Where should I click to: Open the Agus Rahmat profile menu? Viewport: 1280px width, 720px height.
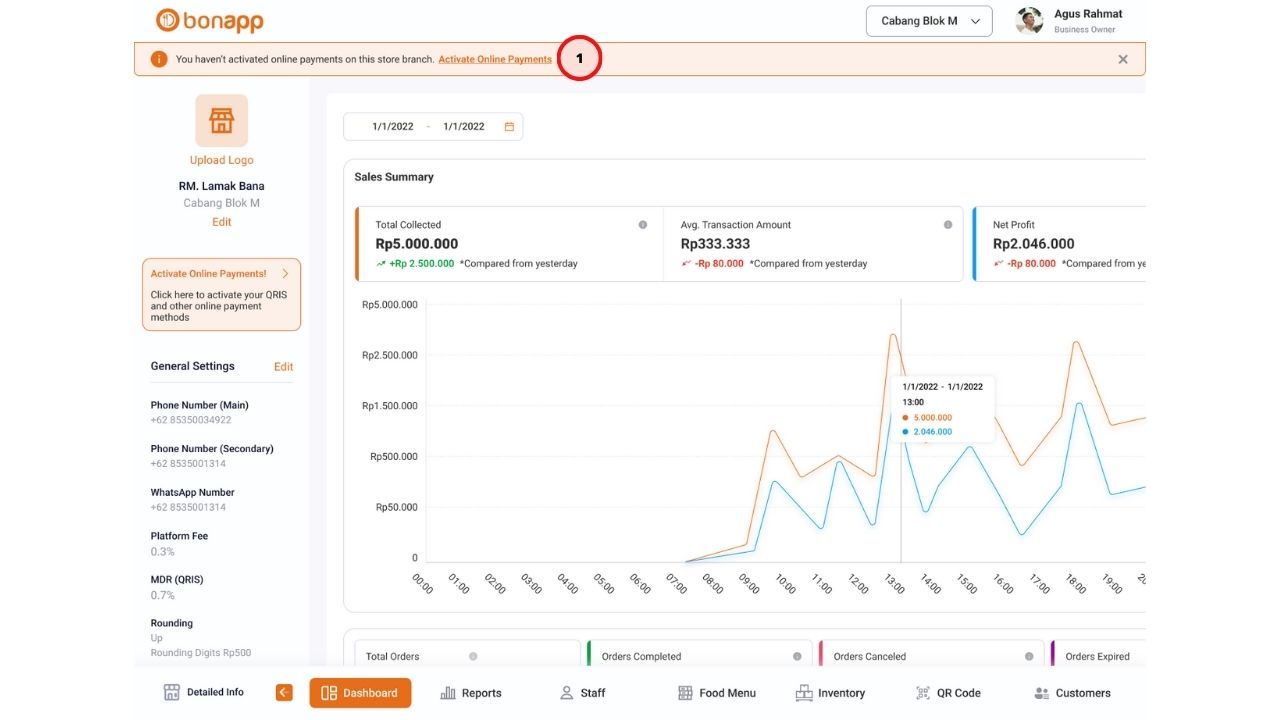tap(1069, 21)
